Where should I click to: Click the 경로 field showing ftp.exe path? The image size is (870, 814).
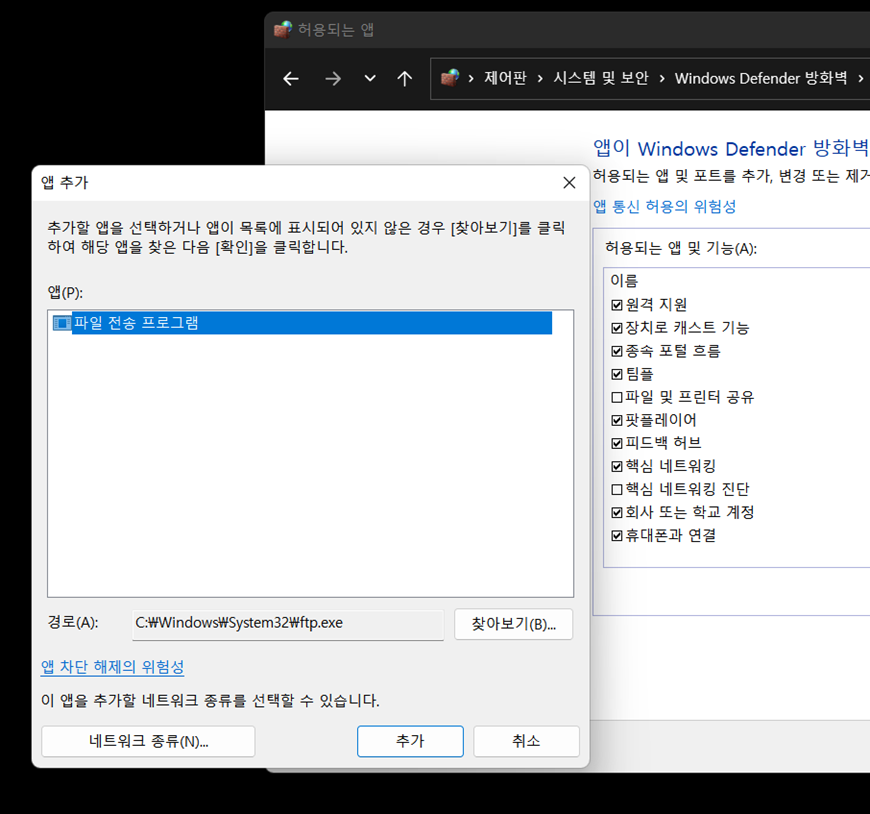point(288,624)
